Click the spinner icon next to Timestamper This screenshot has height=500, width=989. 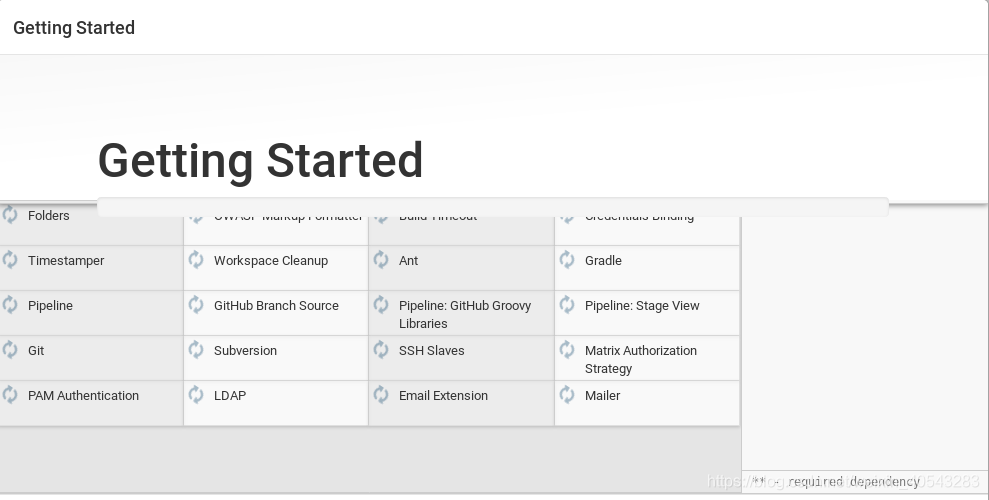(10, 260)
